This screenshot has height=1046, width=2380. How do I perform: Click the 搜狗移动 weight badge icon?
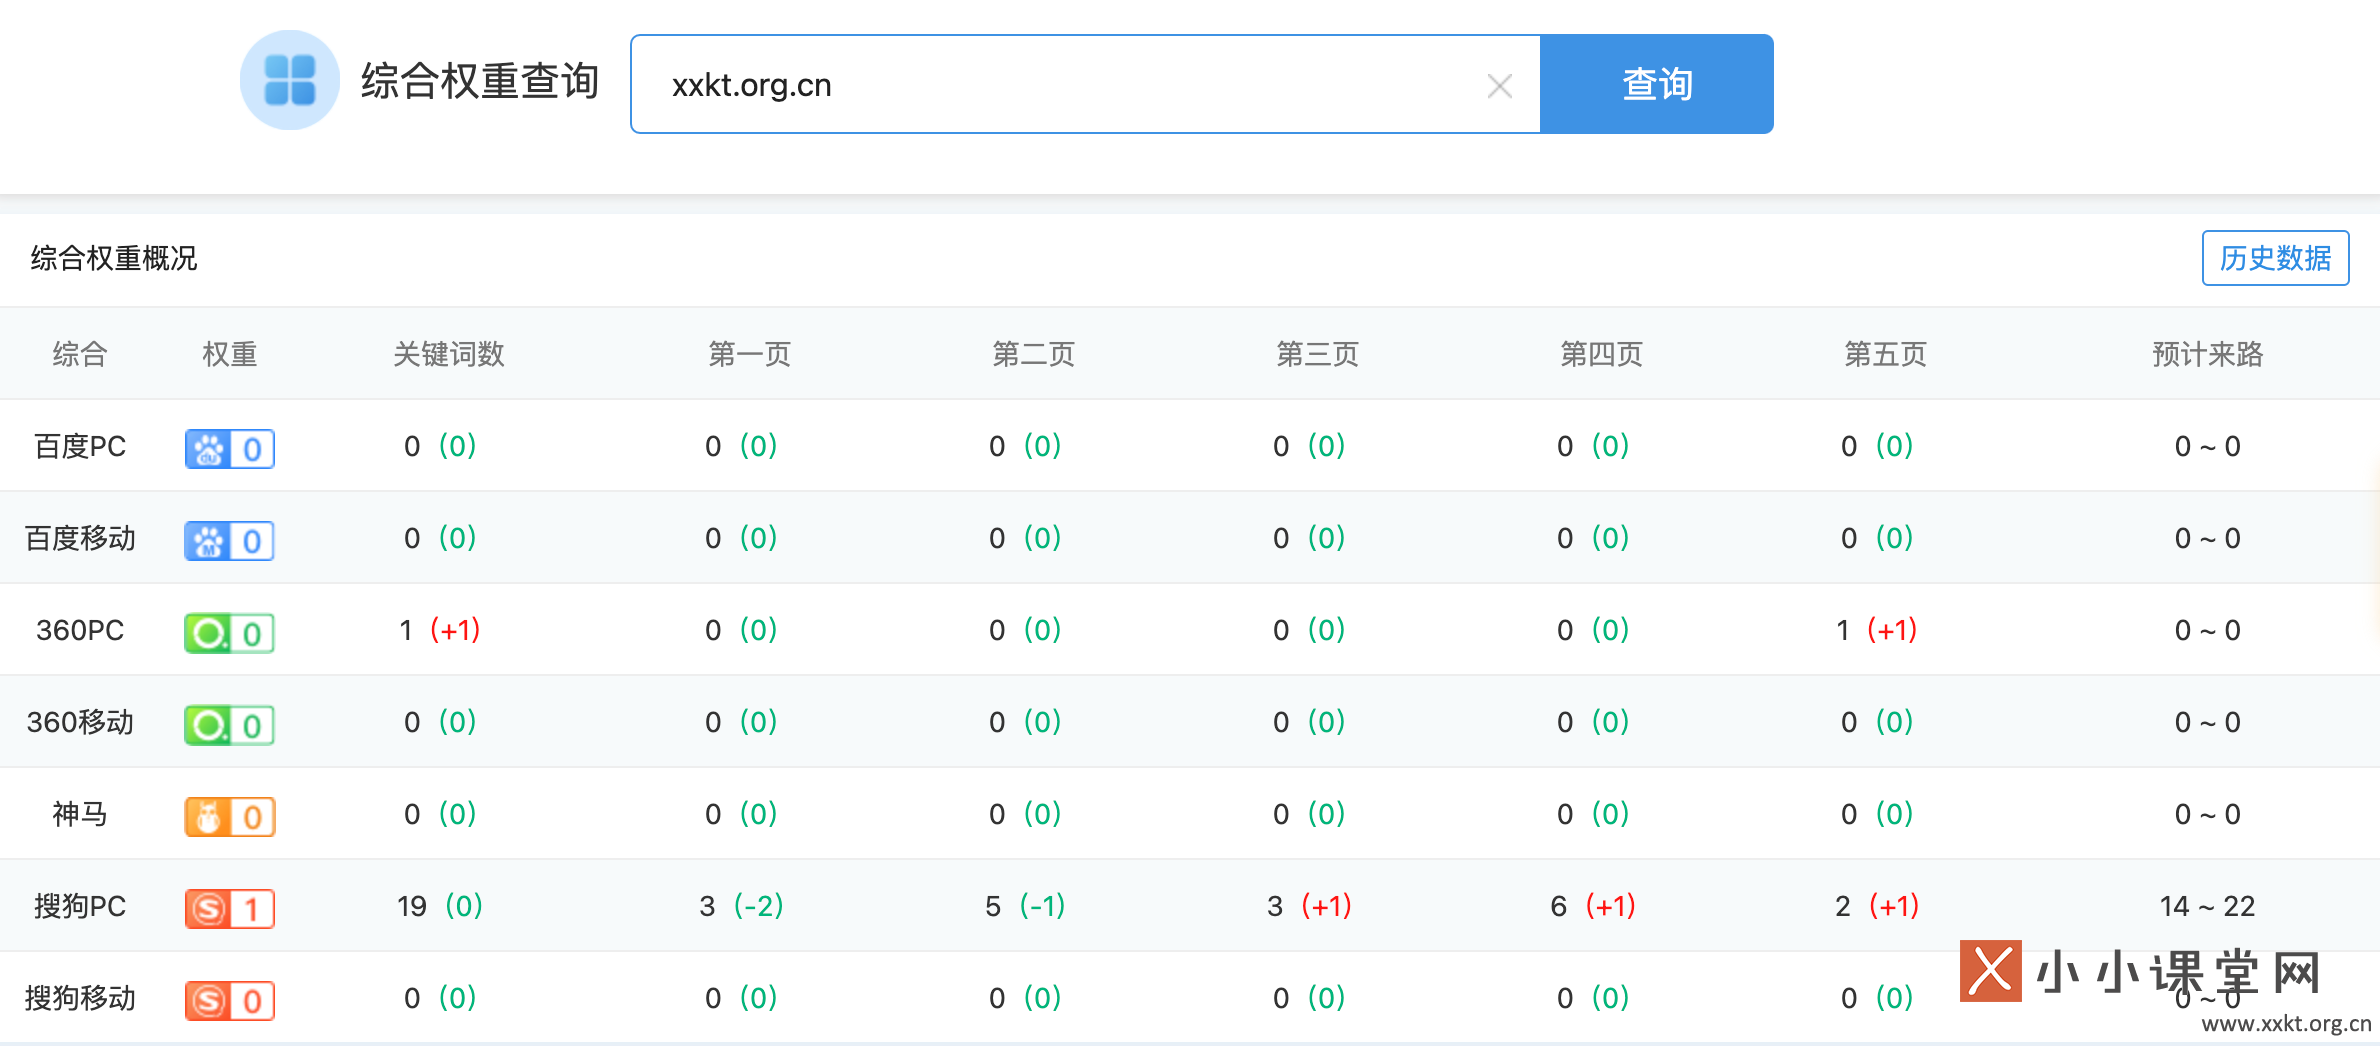[230, 1000]
